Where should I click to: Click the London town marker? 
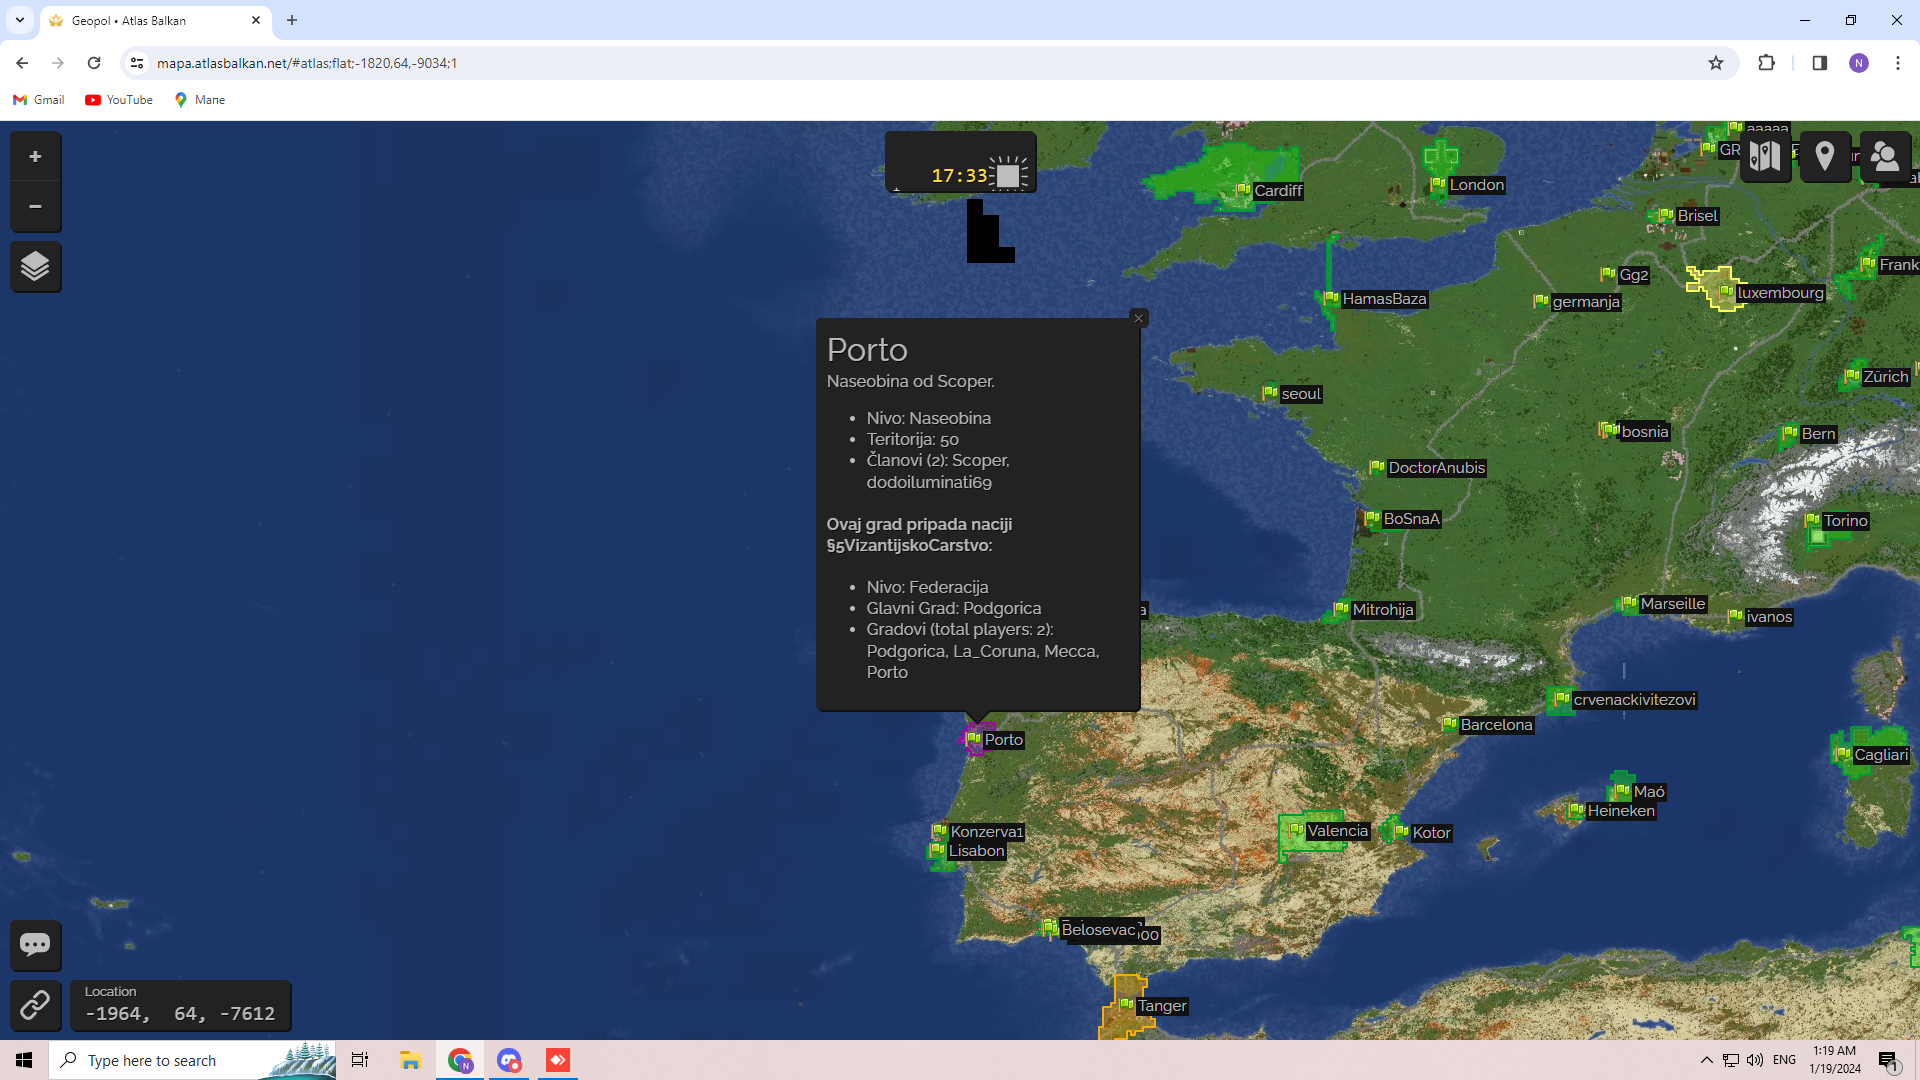tap(1438, 184)
